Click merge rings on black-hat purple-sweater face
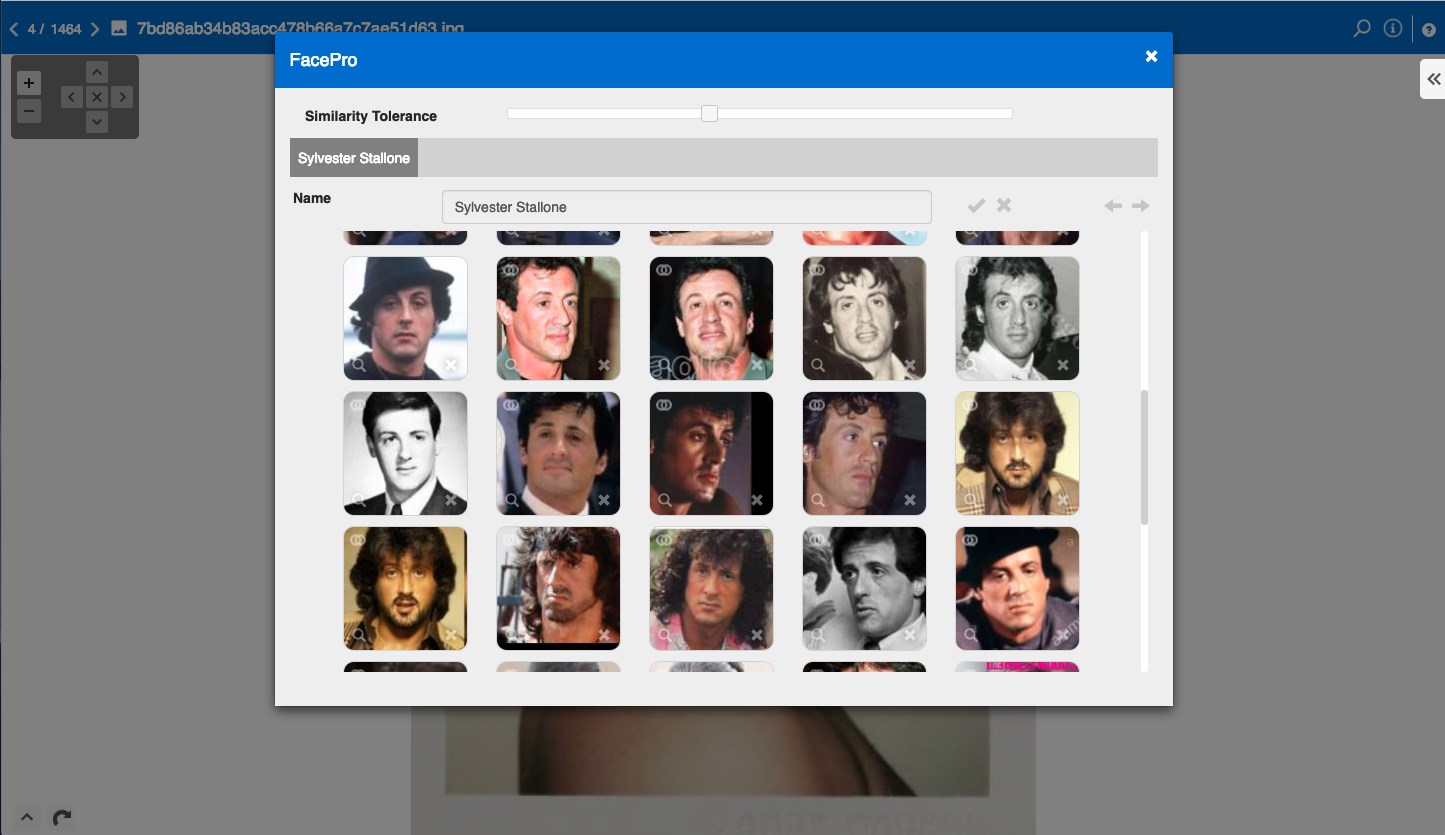 click(970, 540)
